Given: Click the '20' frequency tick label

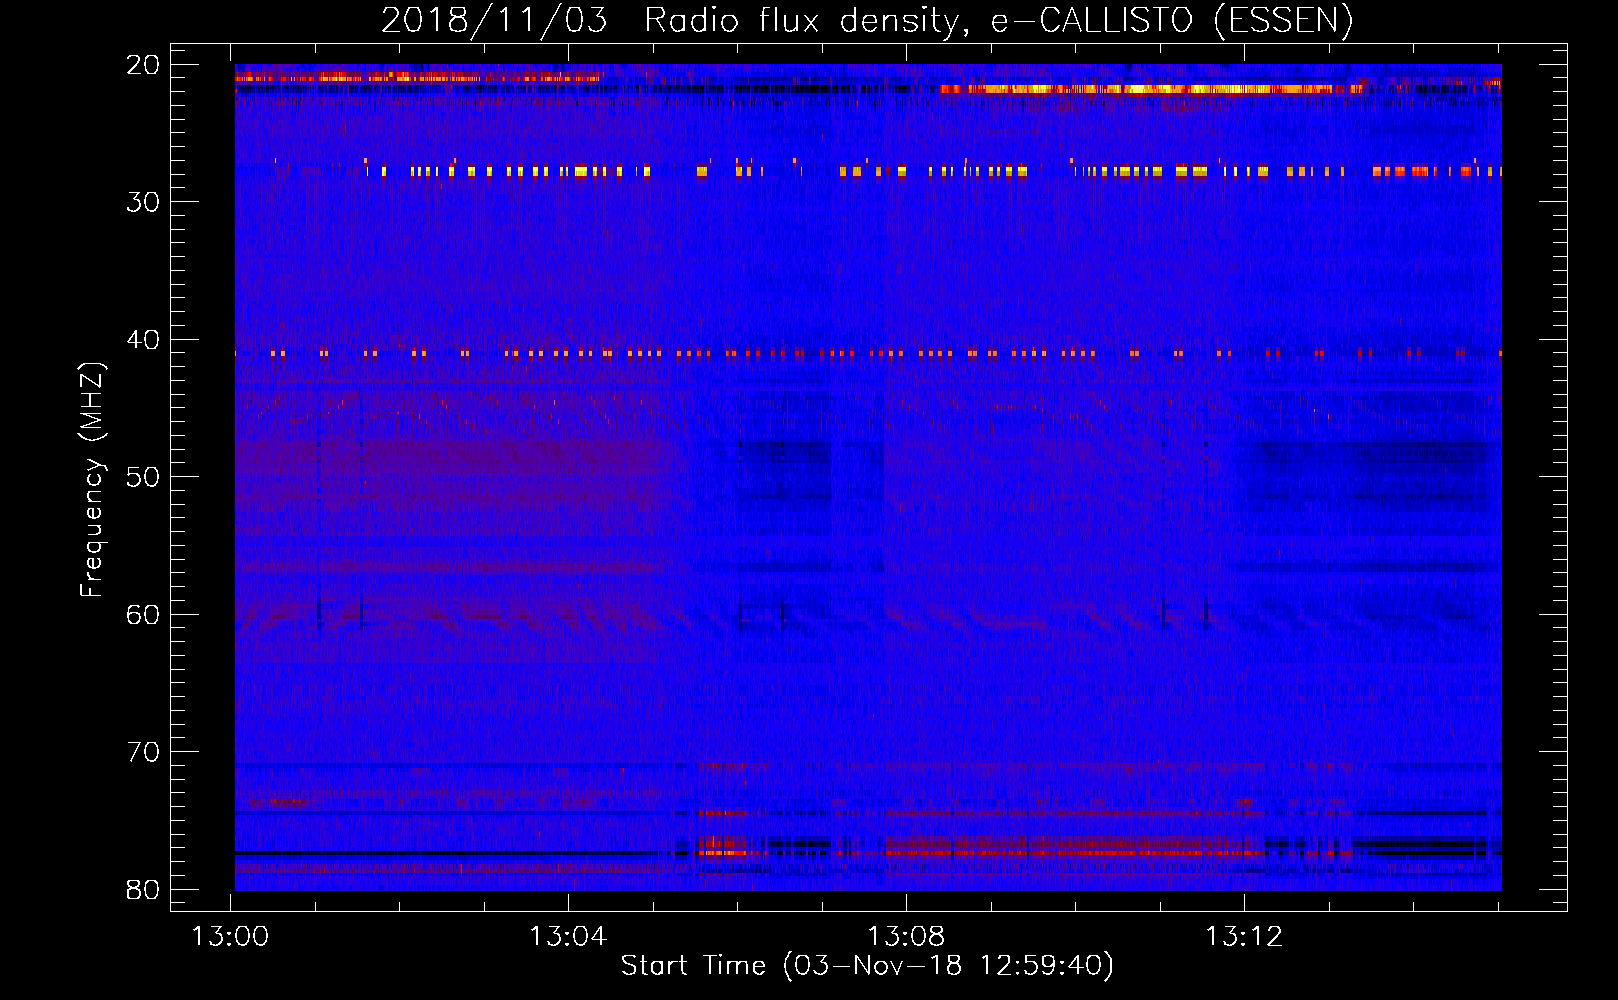Looking at the screenshot, I should coord(144,65).
